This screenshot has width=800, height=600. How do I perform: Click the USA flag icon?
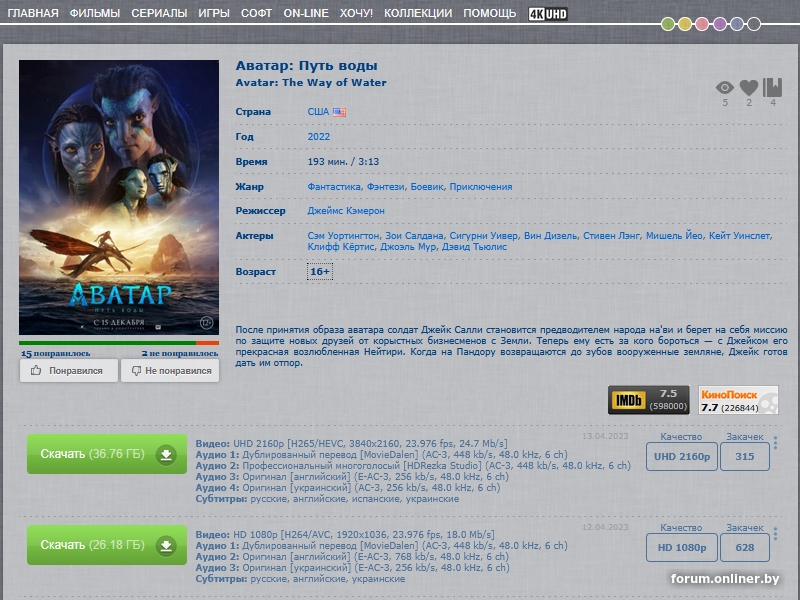(339, 112)
